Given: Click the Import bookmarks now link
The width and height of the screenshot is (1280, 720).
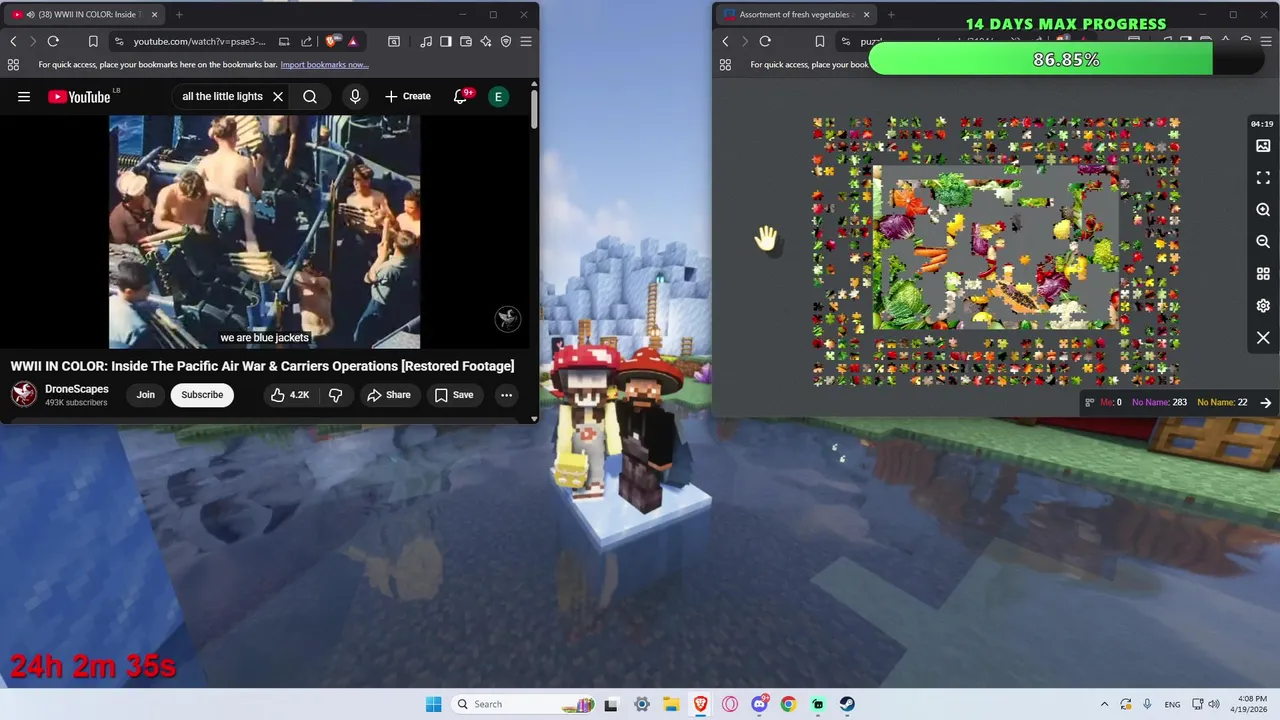Looking at the screenshot, I should coord(324,65).
